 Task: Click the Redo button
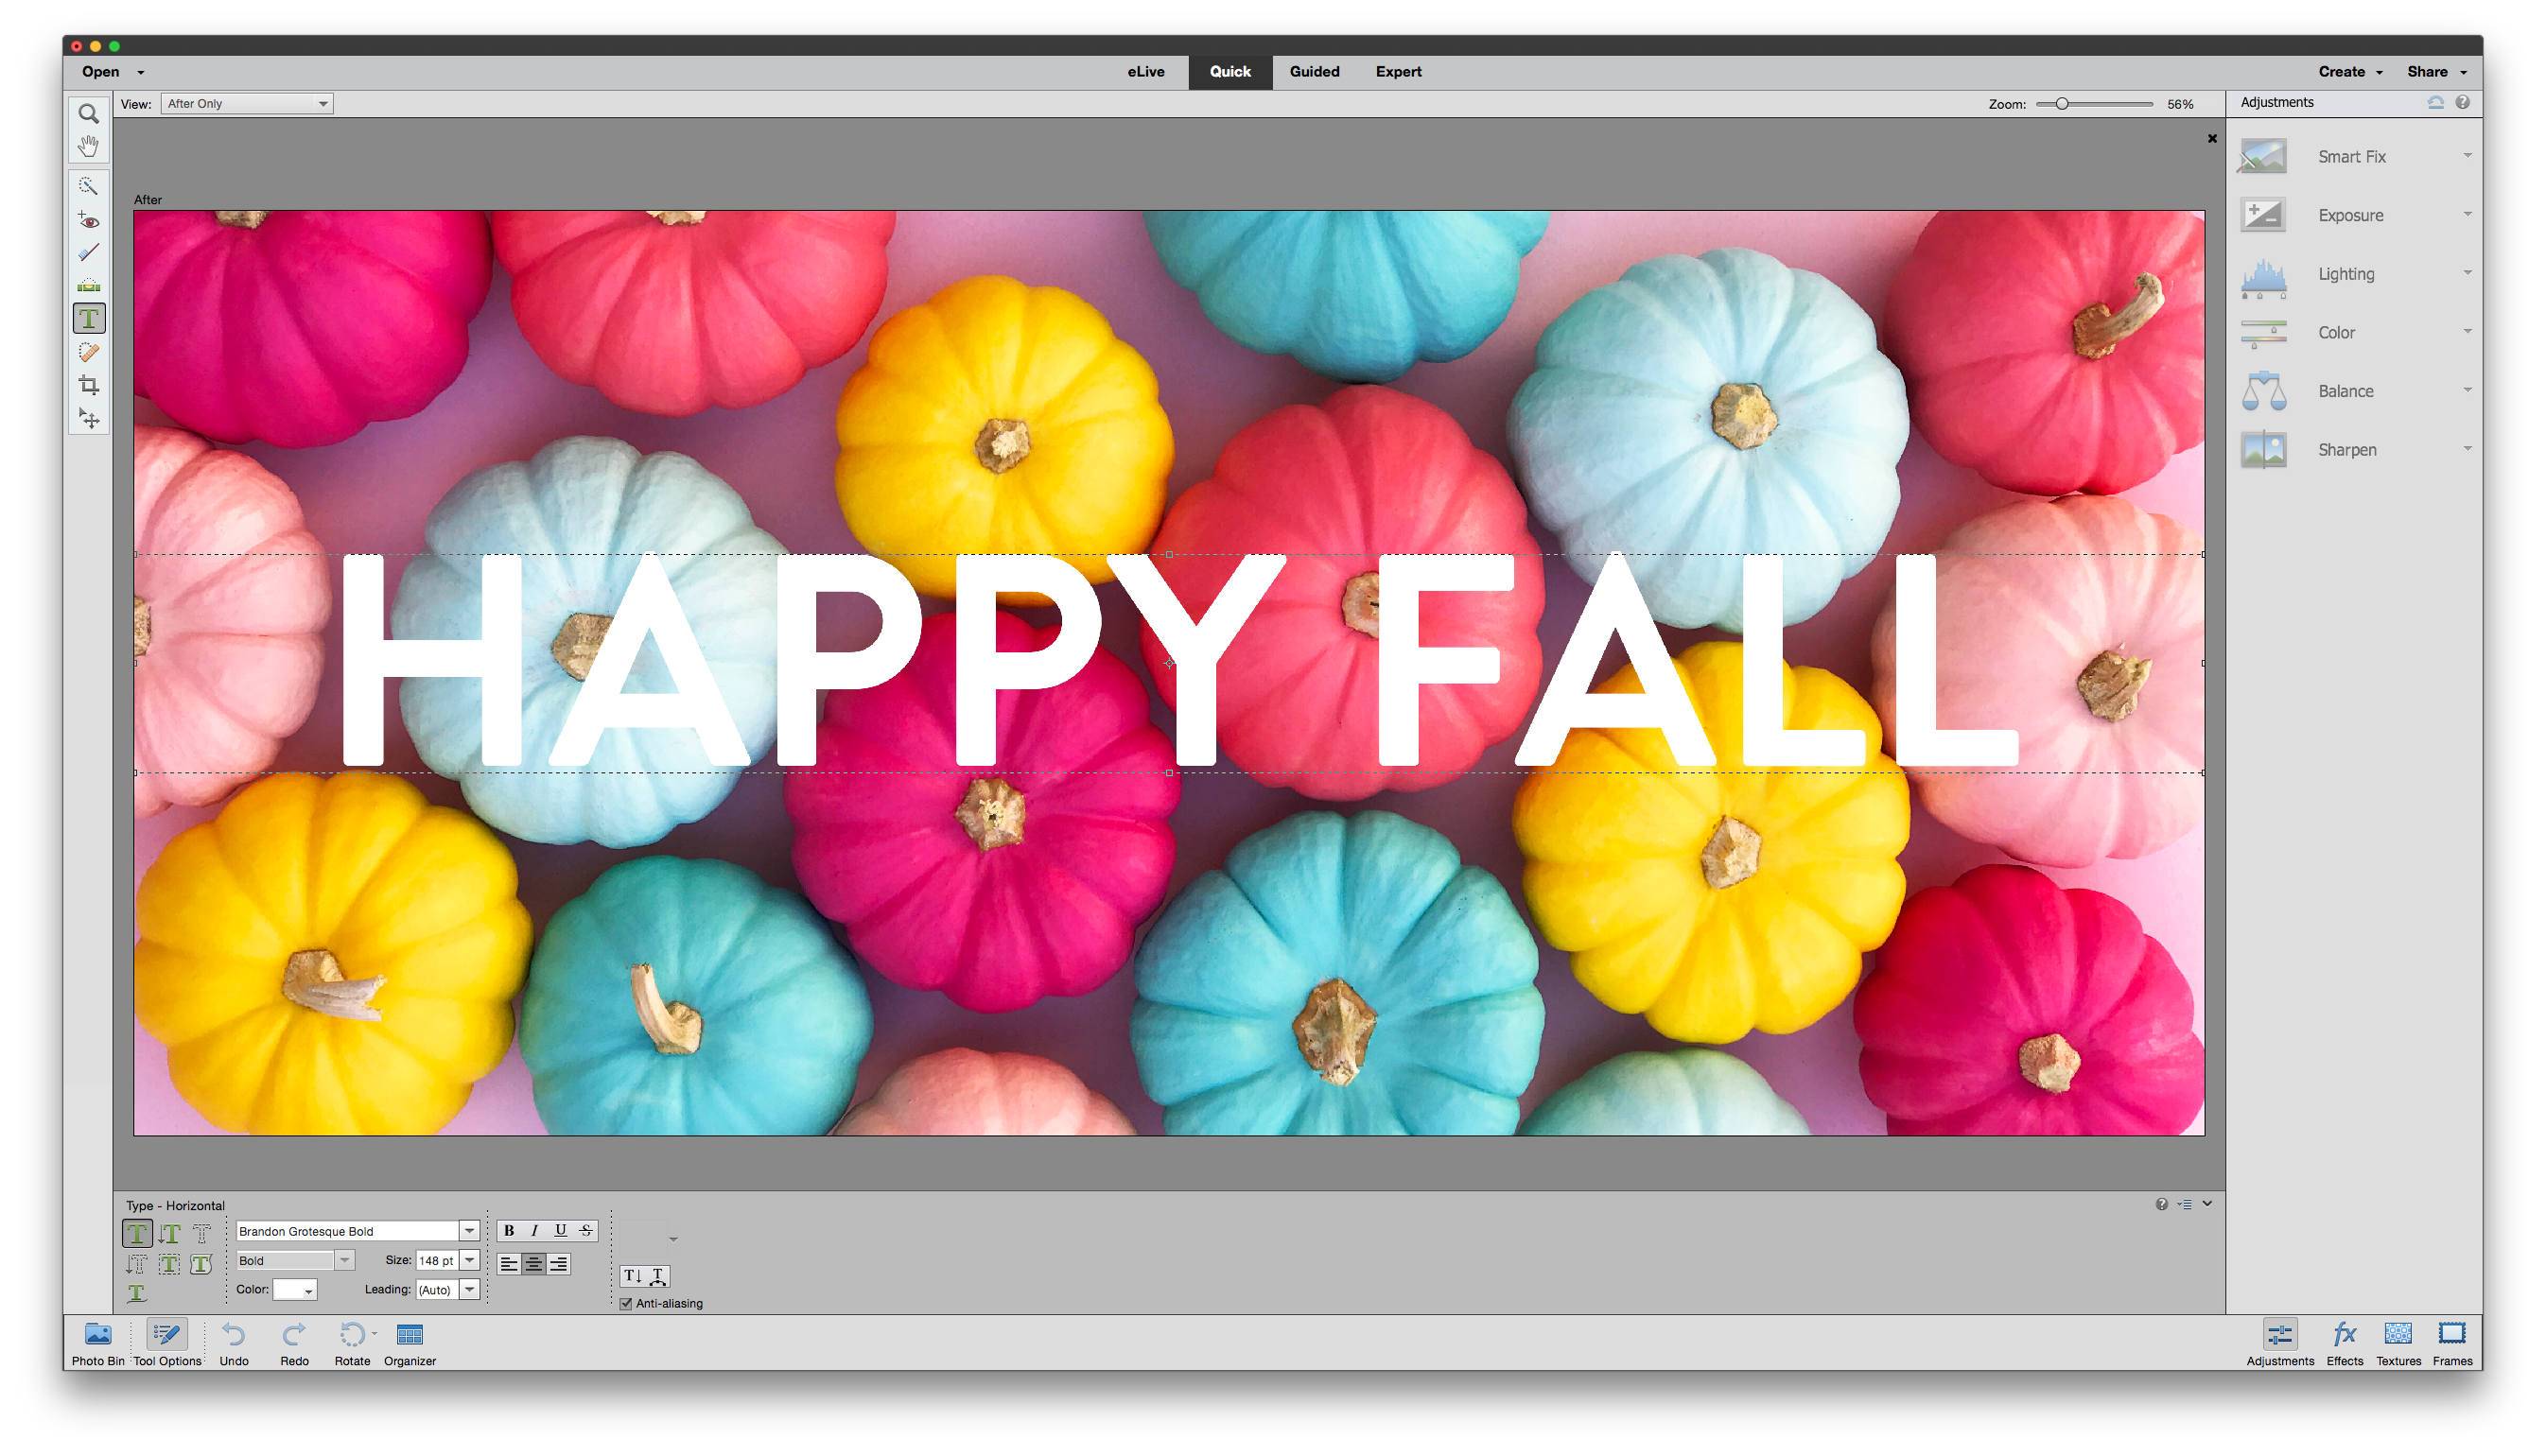click(294, 1343)
